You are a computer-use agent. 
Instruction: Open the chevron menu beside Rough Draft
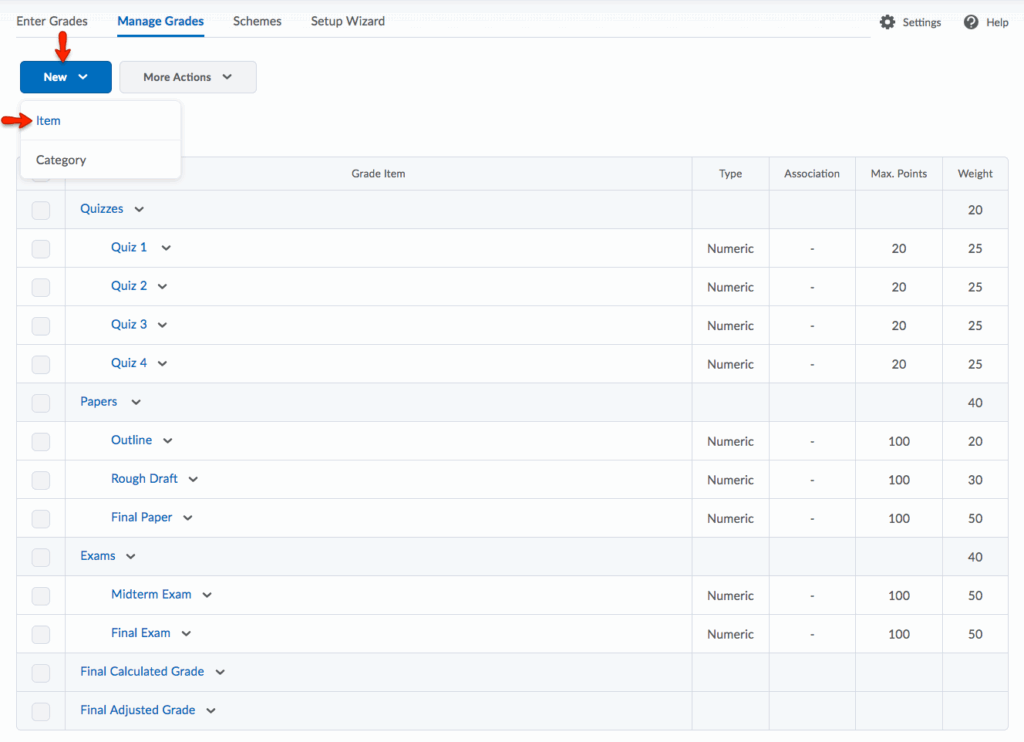tap(193, 479)
